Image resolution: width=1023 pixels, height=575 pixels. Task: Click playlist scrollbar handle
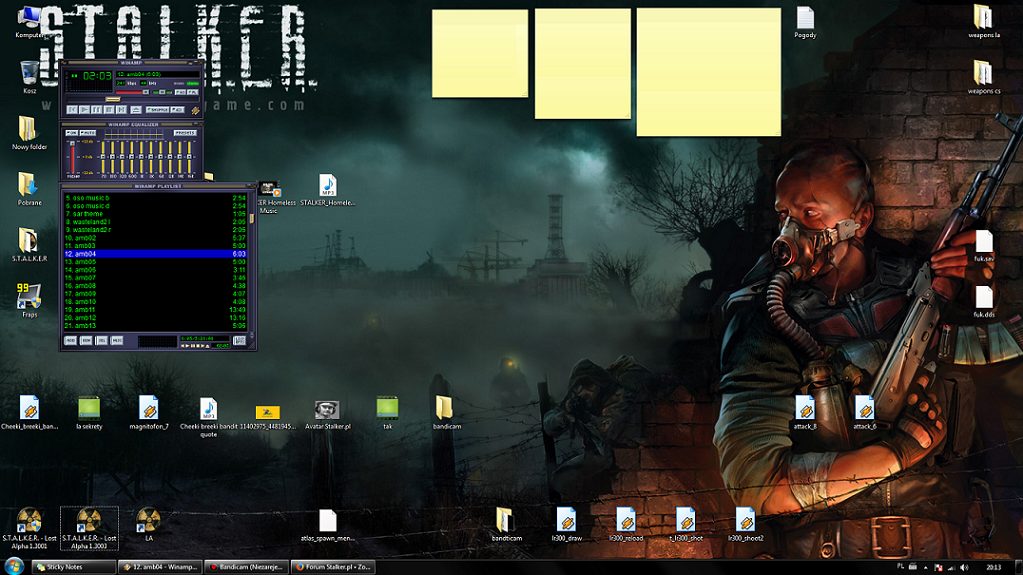point(251,219)
